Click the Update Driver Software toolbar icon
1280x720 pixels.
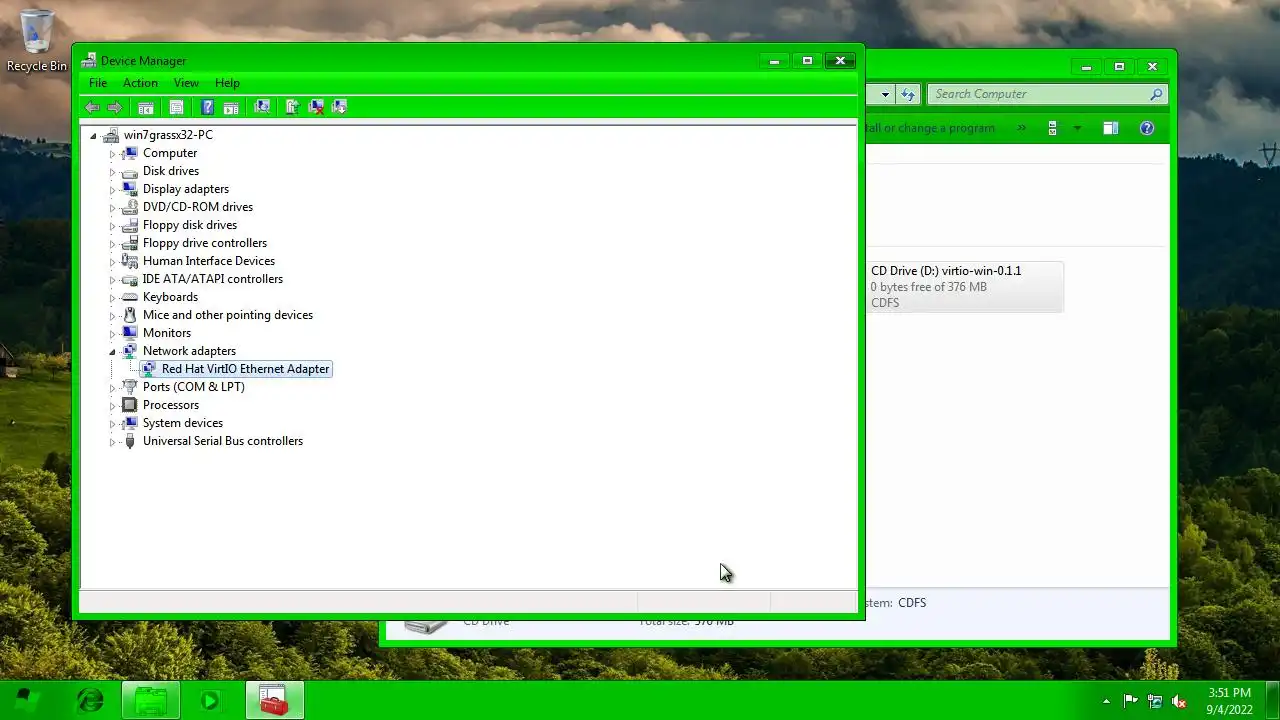pos(293,107)
